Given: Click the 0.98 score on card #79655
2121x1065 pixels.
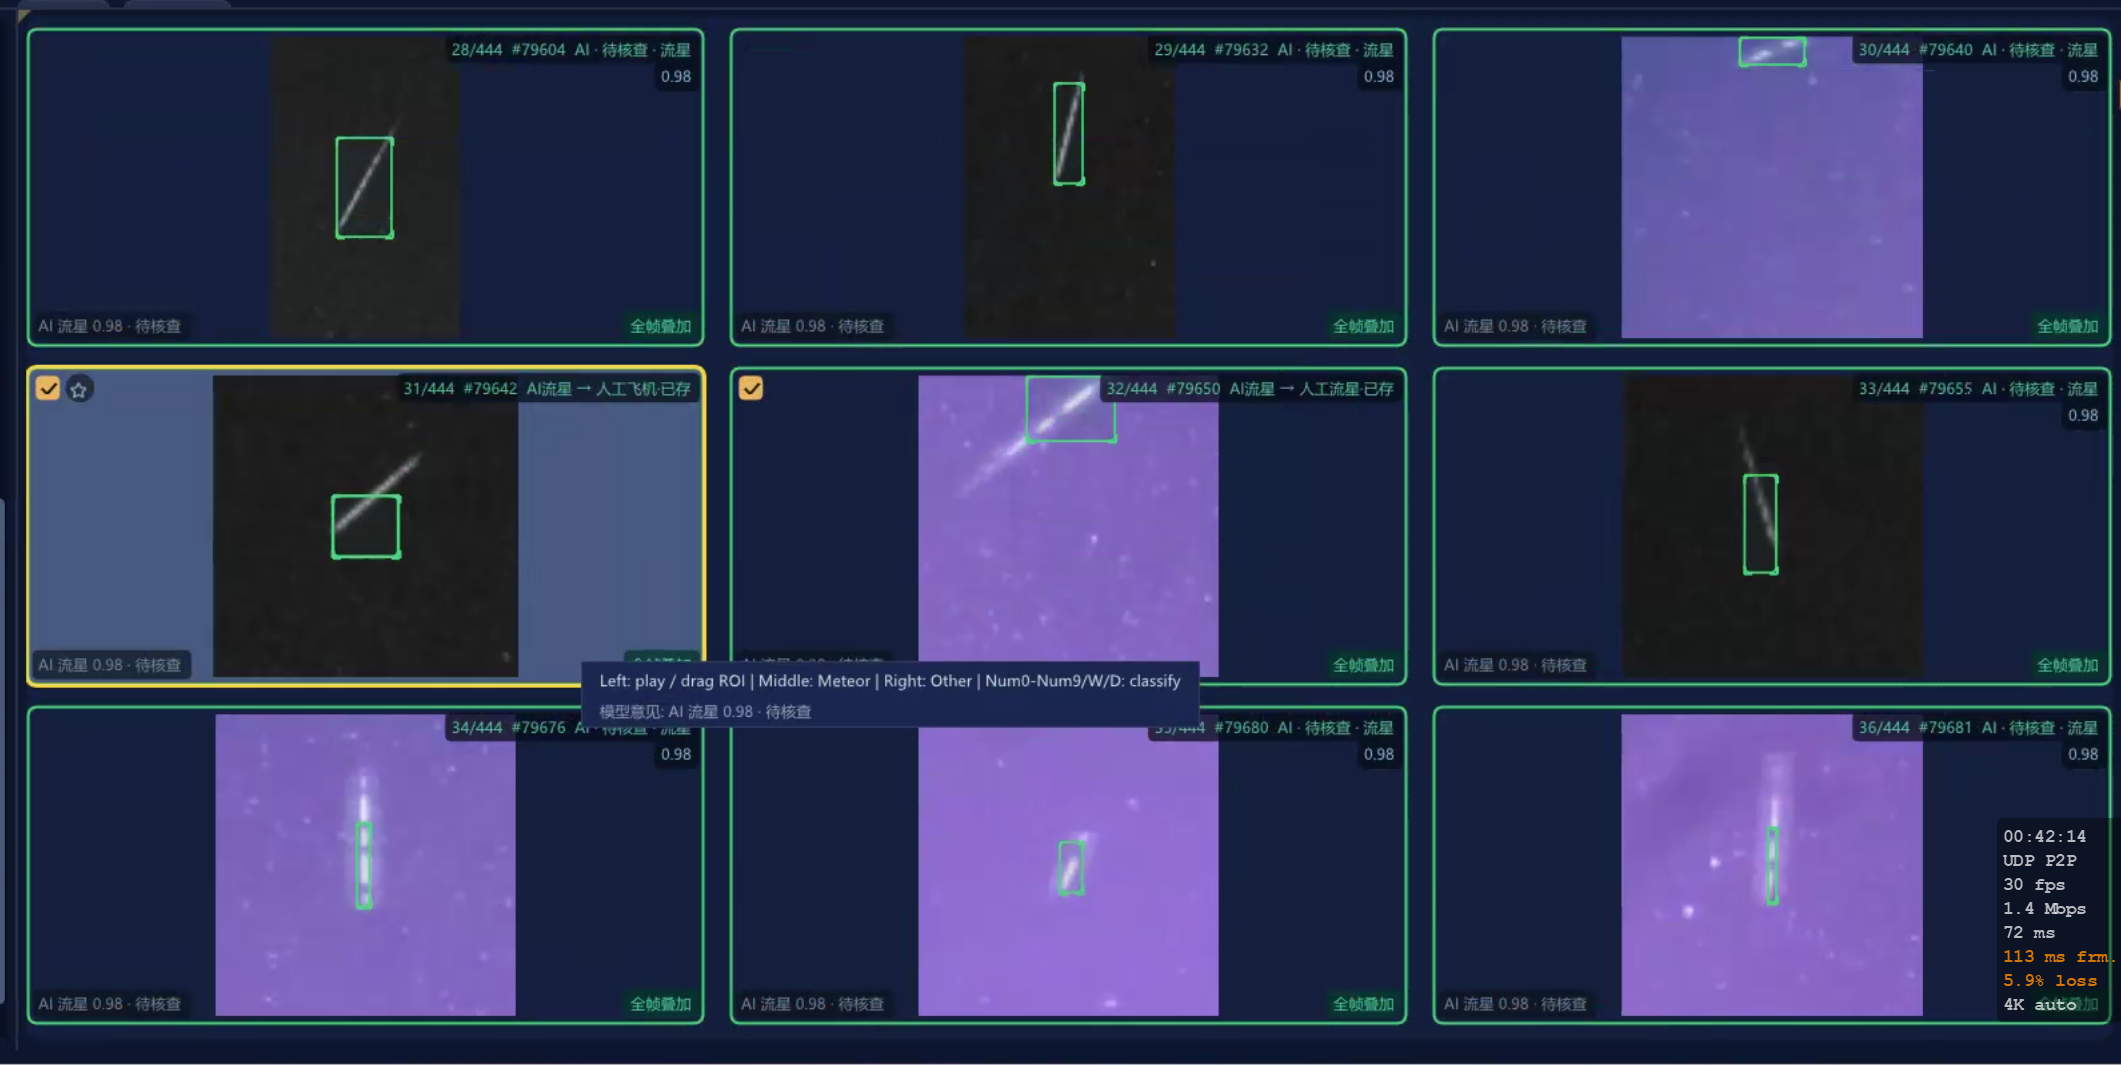Looking at the screenshot, I should click(2083, 416).
